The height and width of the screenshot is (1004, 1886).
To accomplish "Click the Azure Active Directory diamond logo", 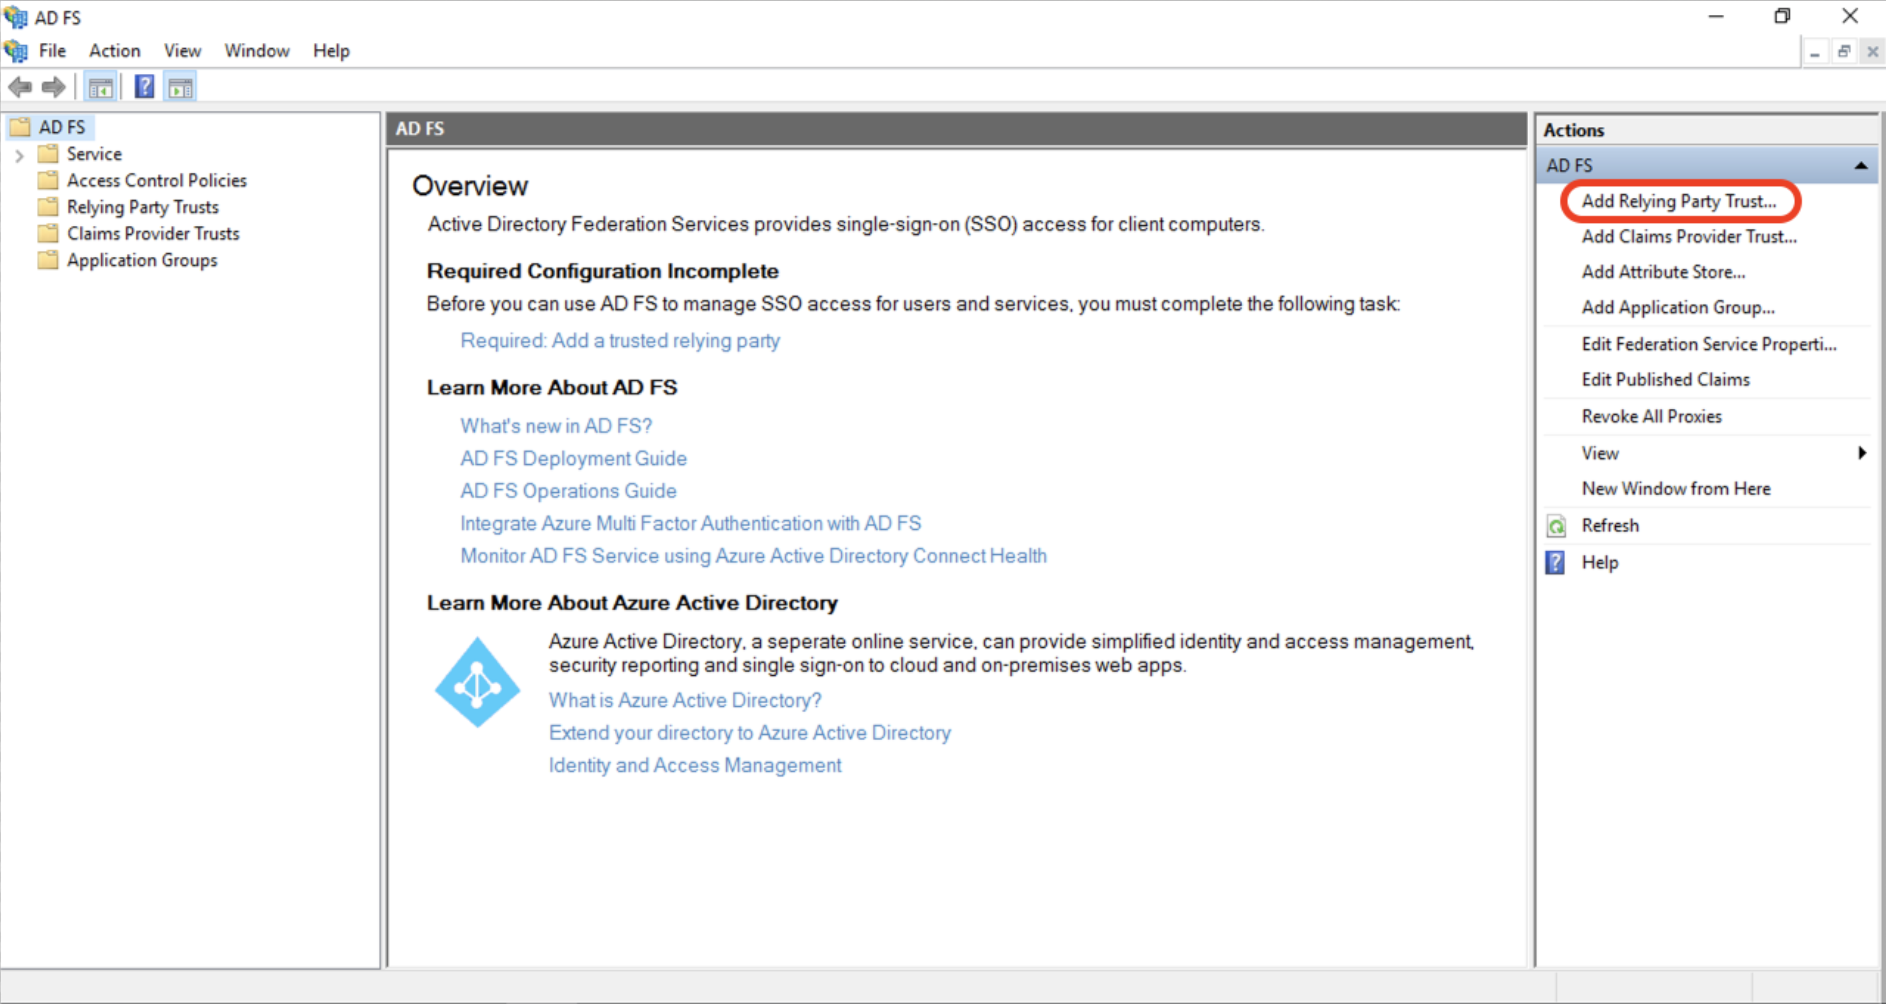I will (477, 682).
